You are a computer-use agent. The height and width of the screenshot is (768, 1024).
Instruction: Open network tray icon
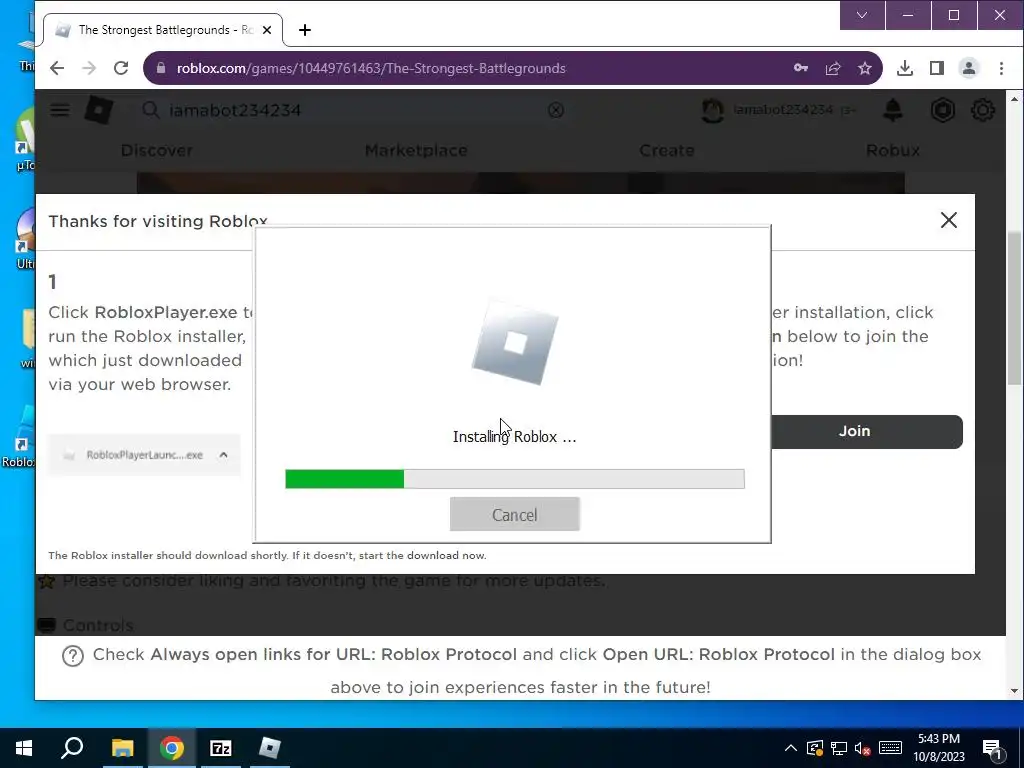pos(839,748)
